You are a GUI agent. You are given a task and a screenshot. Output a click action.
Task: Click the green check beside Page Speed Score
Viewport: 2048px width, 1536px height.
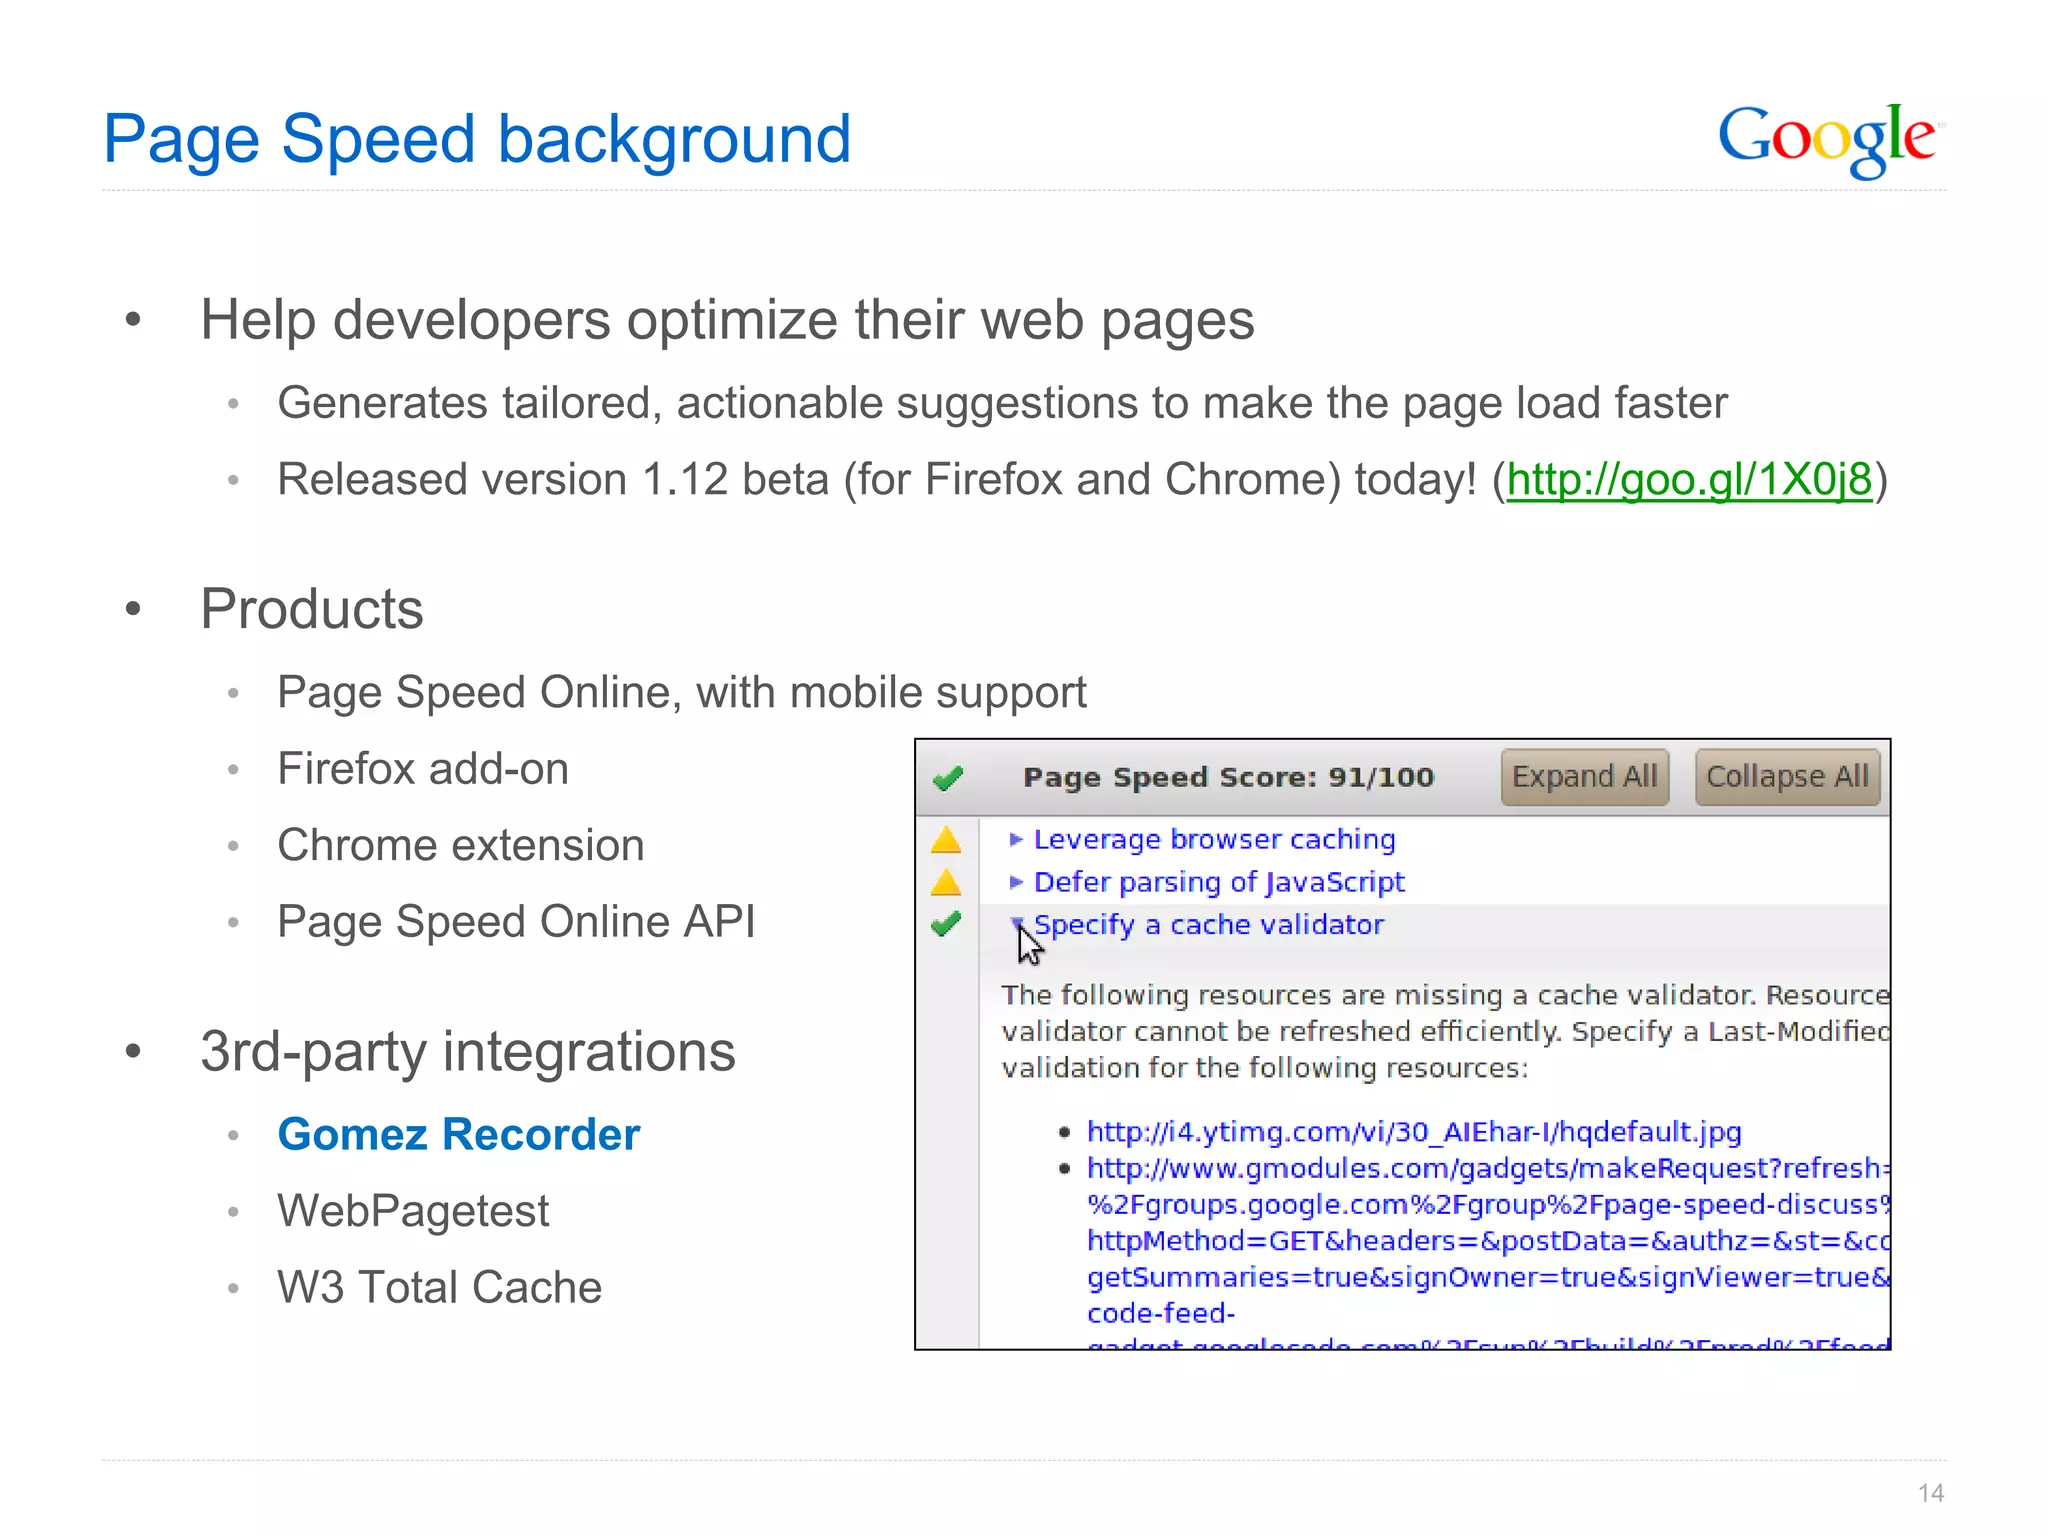pyautogui.click(x=947, y=777)
